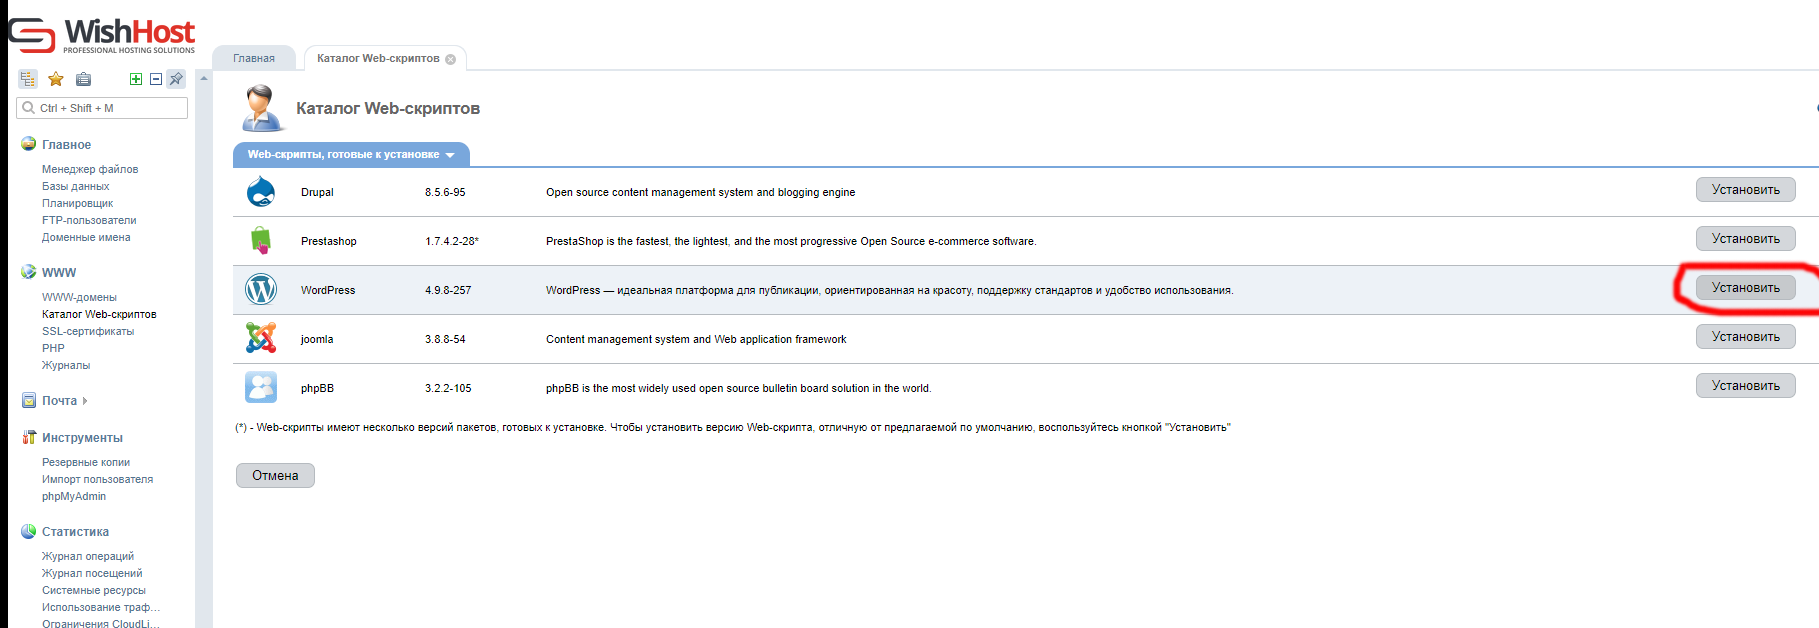This screenshot has height=628, width=1819.
Task: Open favorites star icon
Action: coord(56,79)
